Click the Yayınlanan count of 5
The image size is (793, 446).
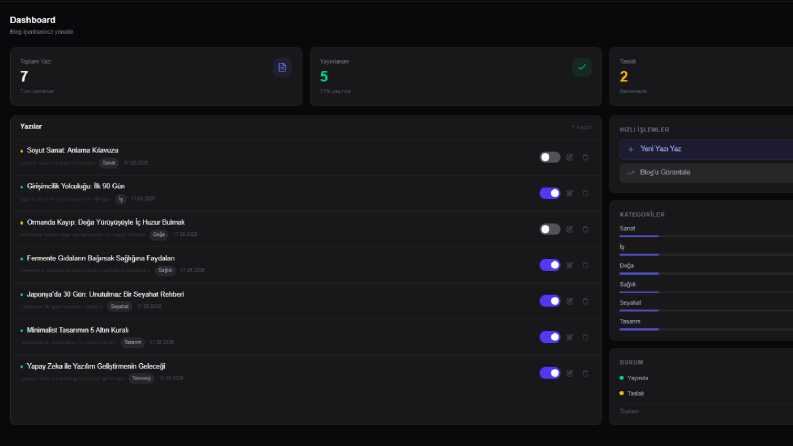click(324, 77)
